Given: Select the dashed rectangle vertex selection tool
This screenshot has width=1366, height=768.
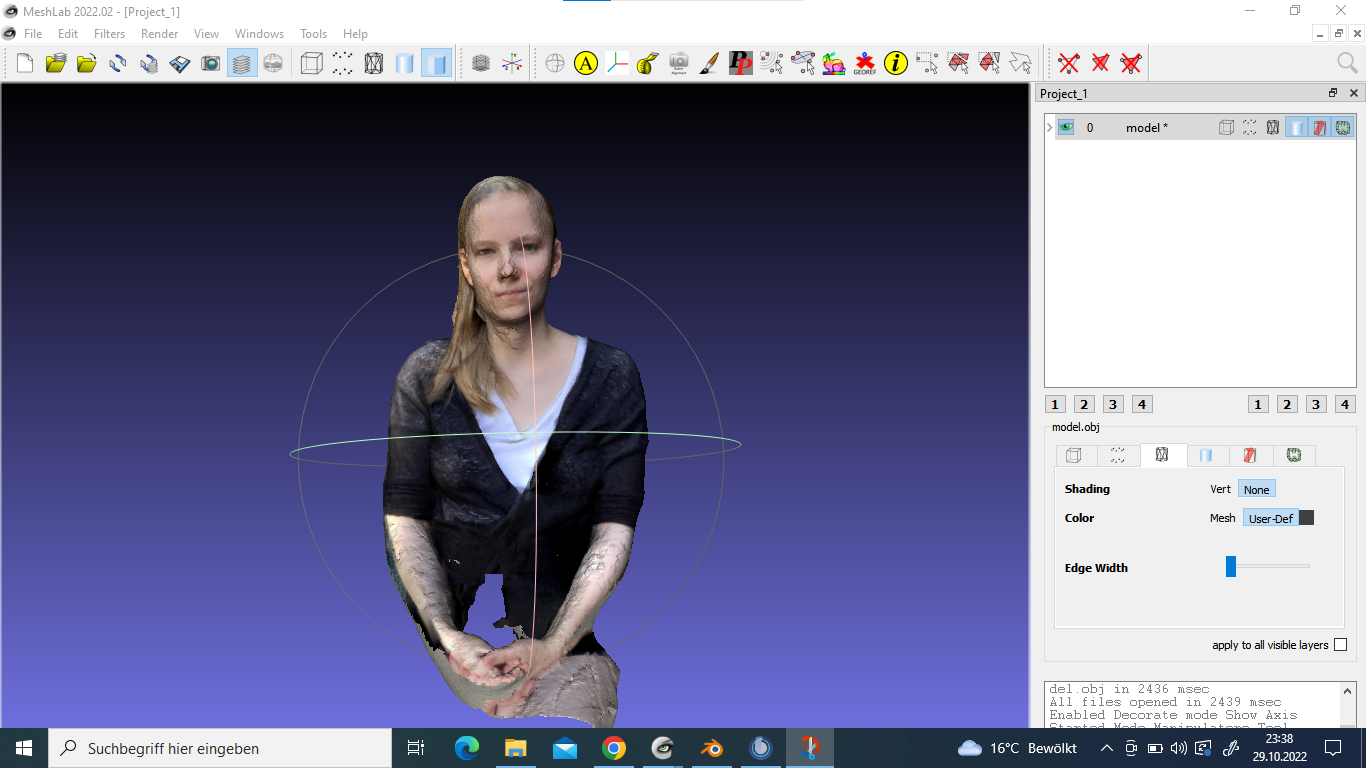Looking at the screenshot, I should pyautogui.click(x=927, y=64).
